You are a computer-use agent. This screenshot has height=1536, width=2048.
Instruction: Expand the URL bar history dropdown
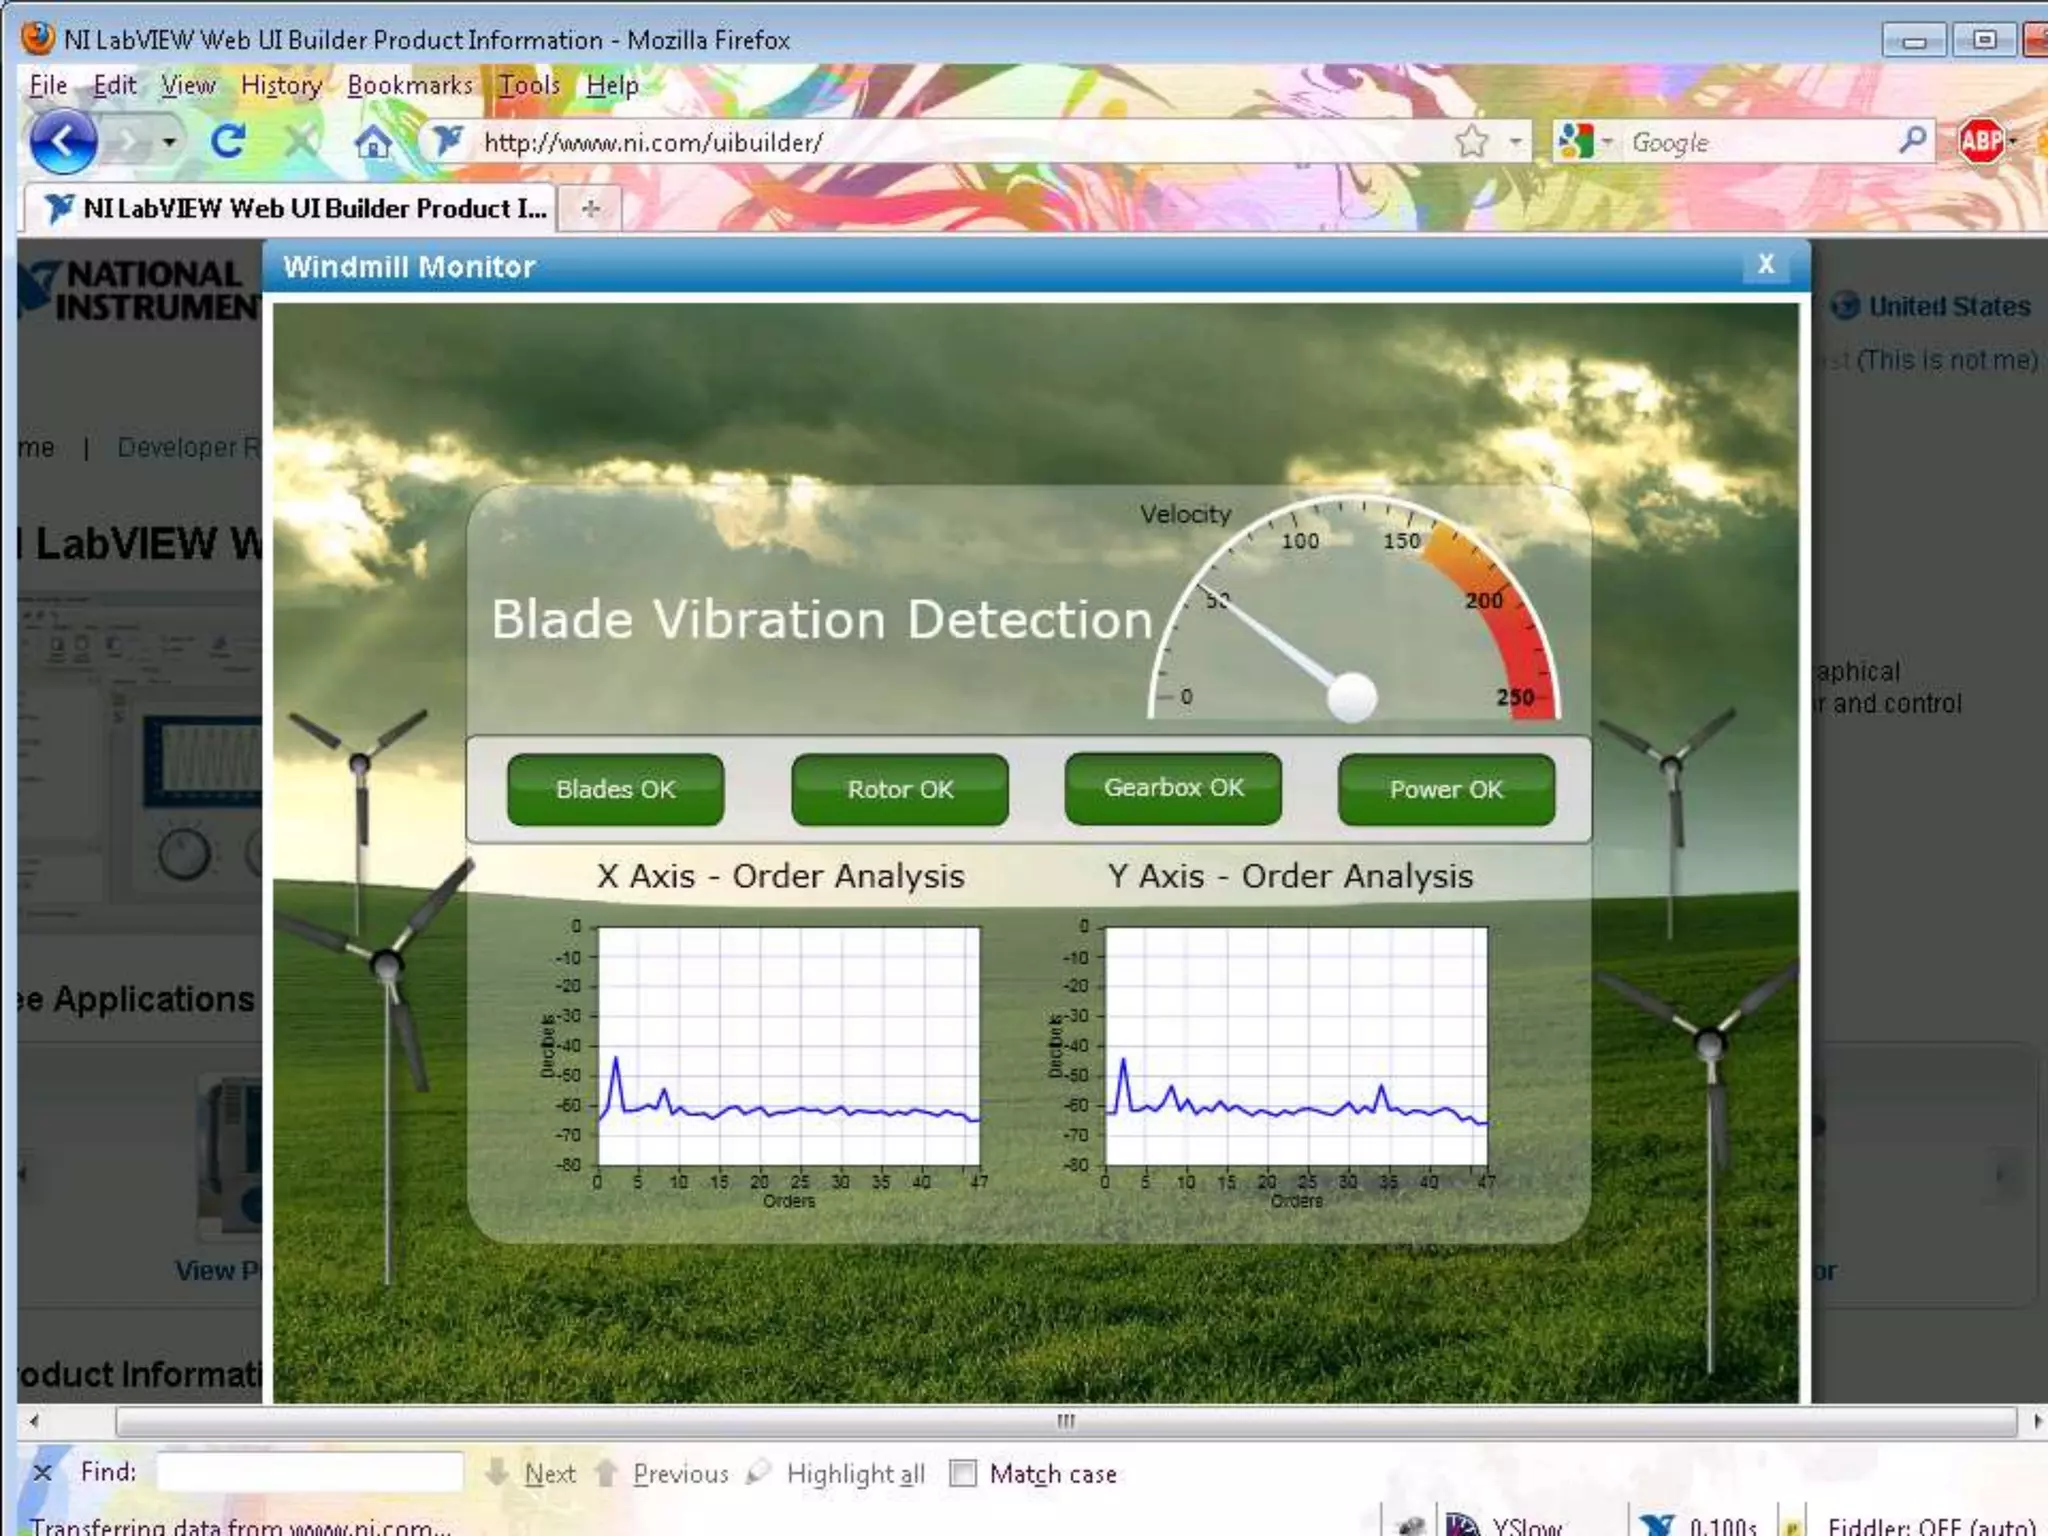click(1517, 142)
